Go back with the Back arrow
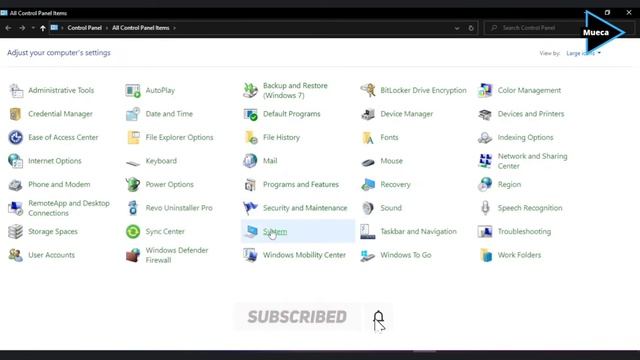The width and height of the screenshot is (640, 360). 8,28
